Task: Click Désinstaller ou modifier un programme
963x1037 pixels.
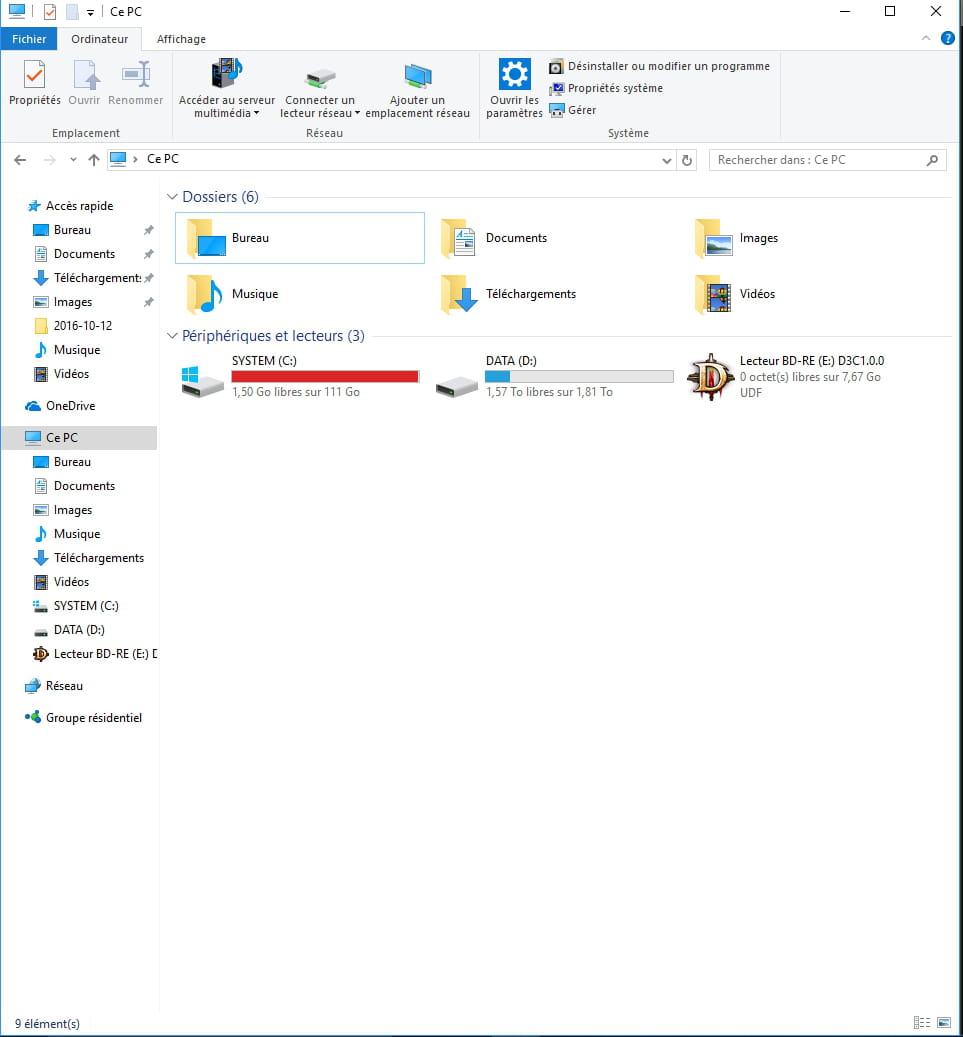Action: coord(659,66)
